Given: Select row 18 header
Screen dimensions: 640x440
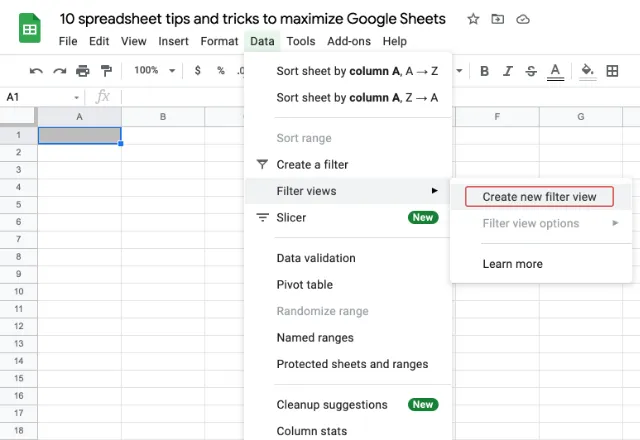Looking at the screenshot, I should coord(18,431).
